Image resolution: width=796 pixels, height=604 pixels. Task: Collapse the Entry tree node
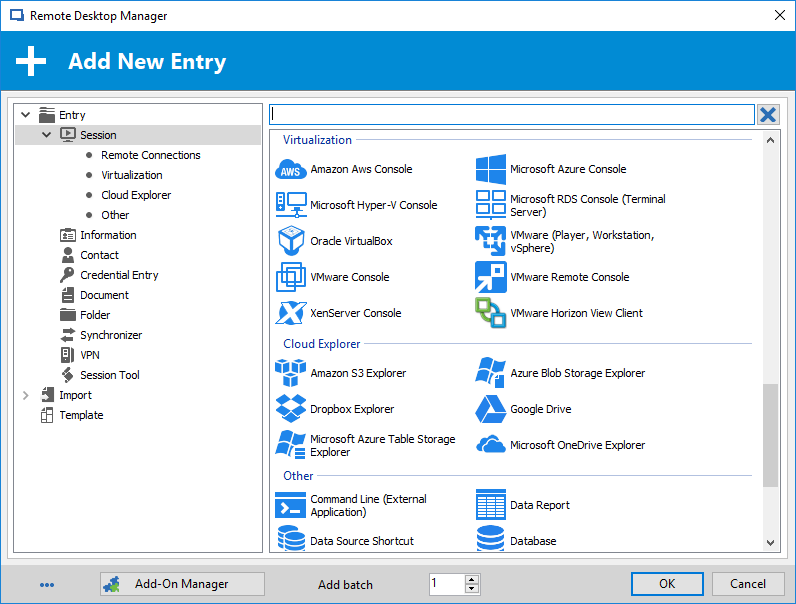pos(26,115)
